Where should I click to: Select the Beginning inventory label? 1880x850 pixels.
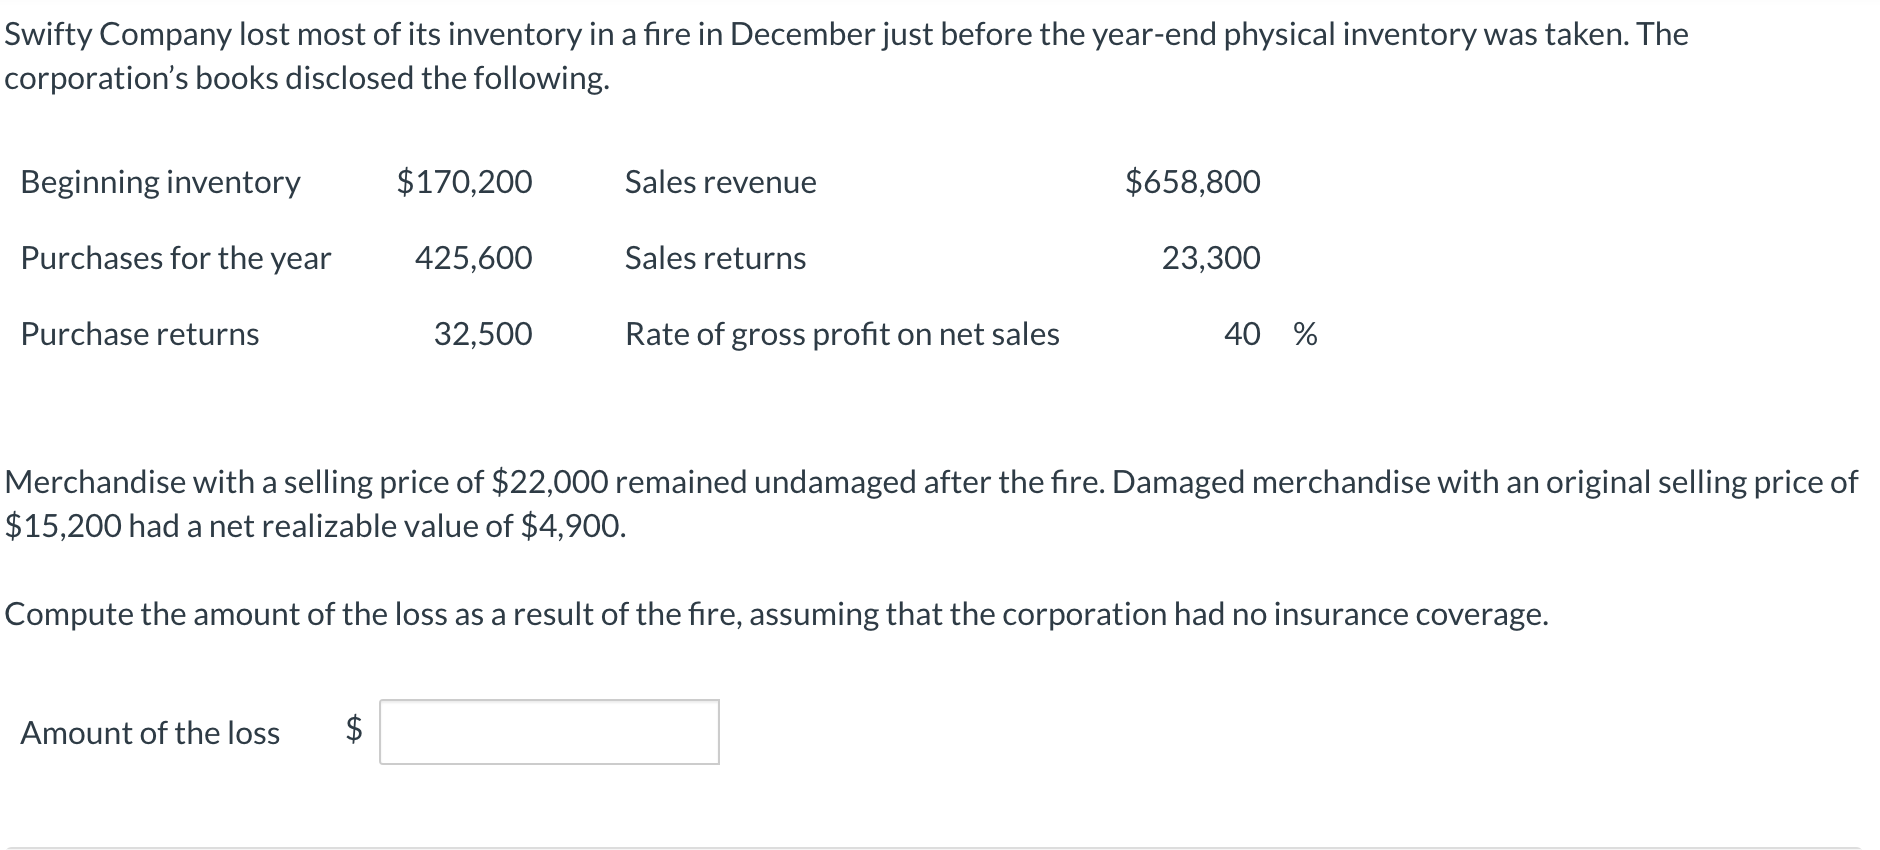coord(160,182)
